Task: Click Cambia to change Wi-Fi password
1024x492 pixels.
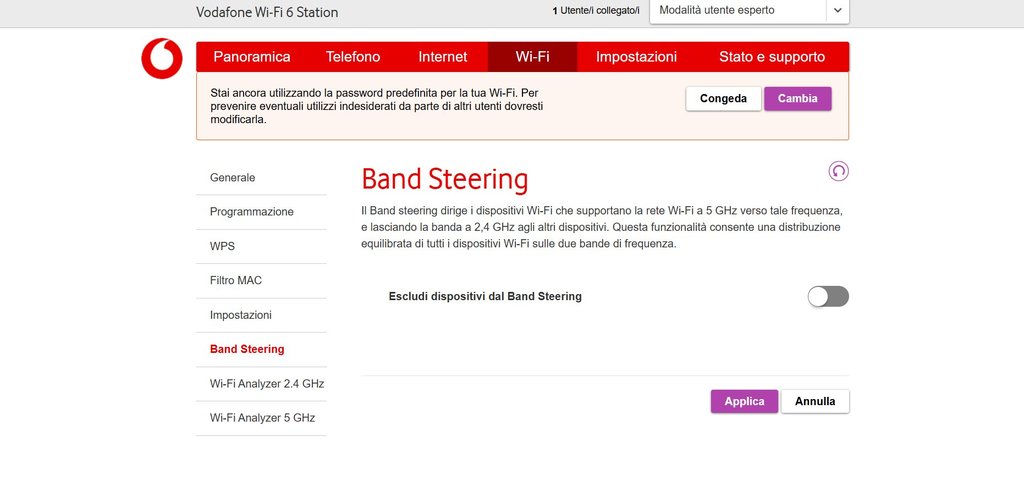Action: [x=797, y=99]
